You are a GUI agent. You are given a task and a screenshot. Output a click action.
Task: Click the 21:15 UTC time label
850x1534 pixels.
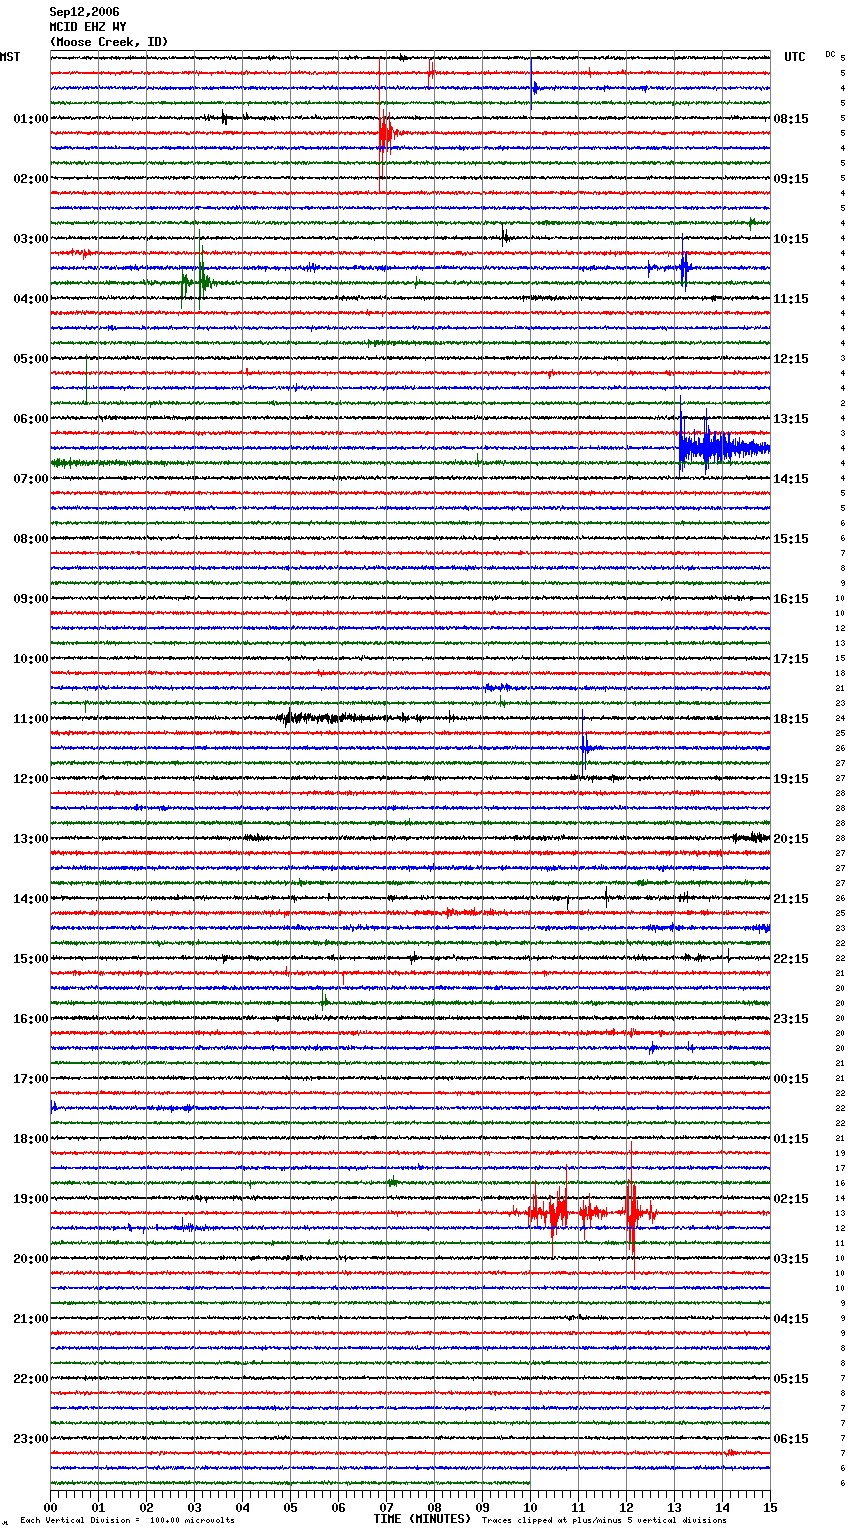[x=791, y=899]
